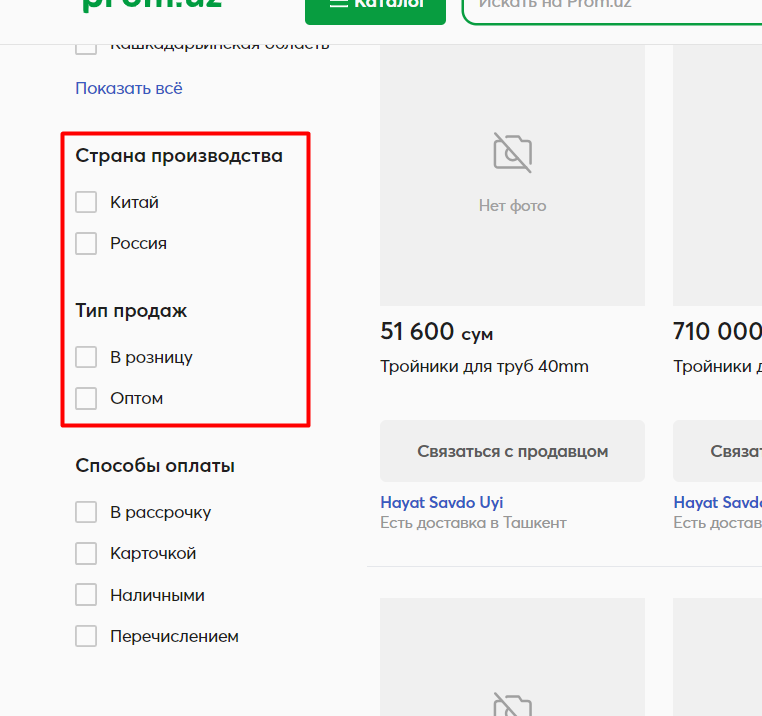762x716 pixels.
Task: Click the crossed-out camera icon on lower product
Action: click(x=512, y=704)
